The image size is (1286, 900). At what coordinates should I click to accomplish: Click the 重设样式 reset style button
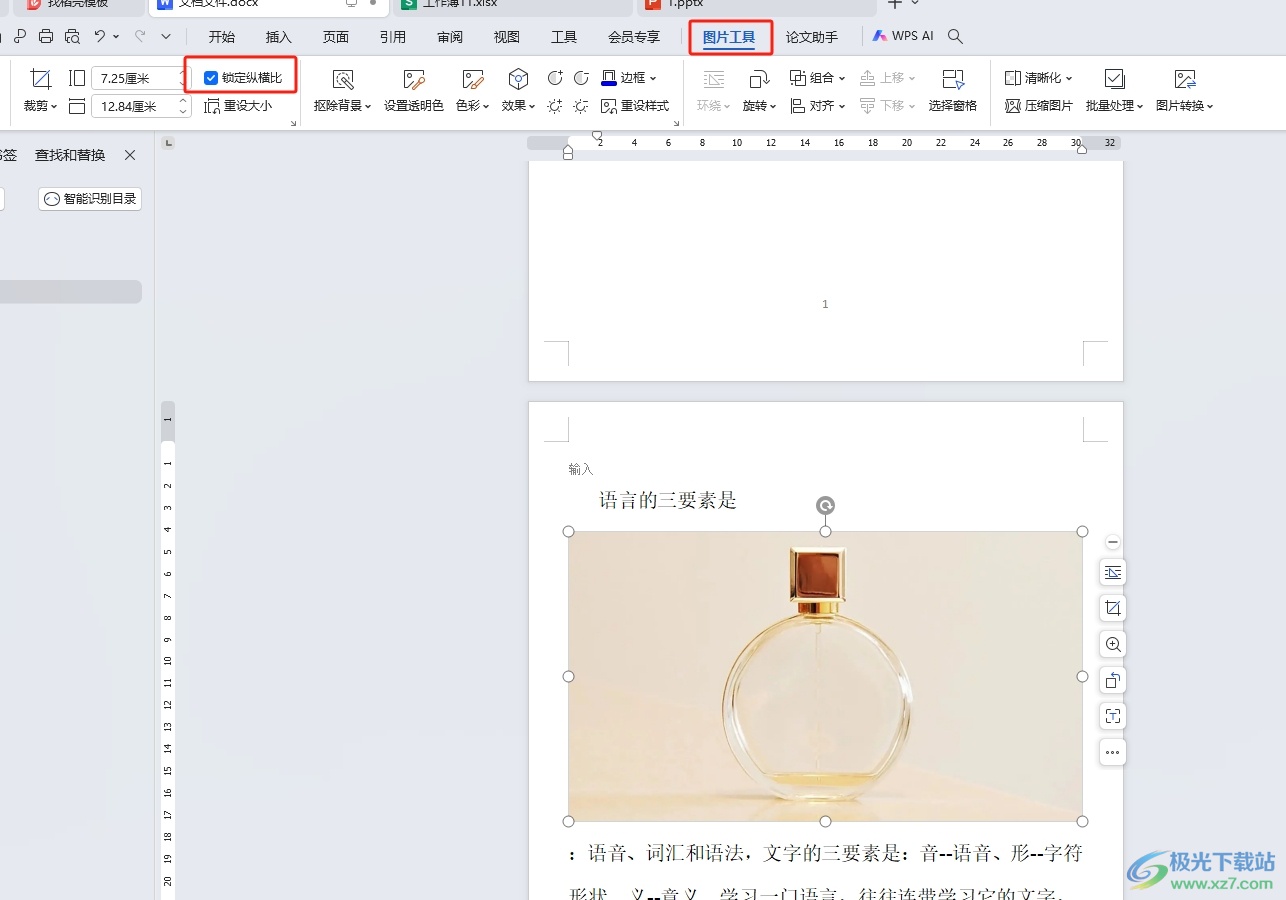[x=635, y=106]
